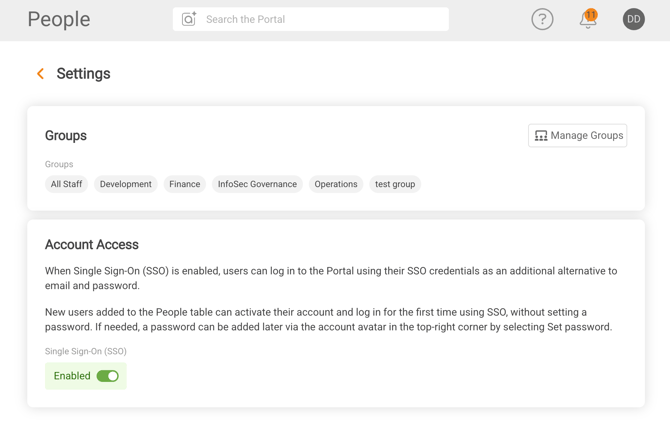The width and height of the screenshot is (670, 425).
Task: Select the Finance group chip
Action: tap(185, 184)
